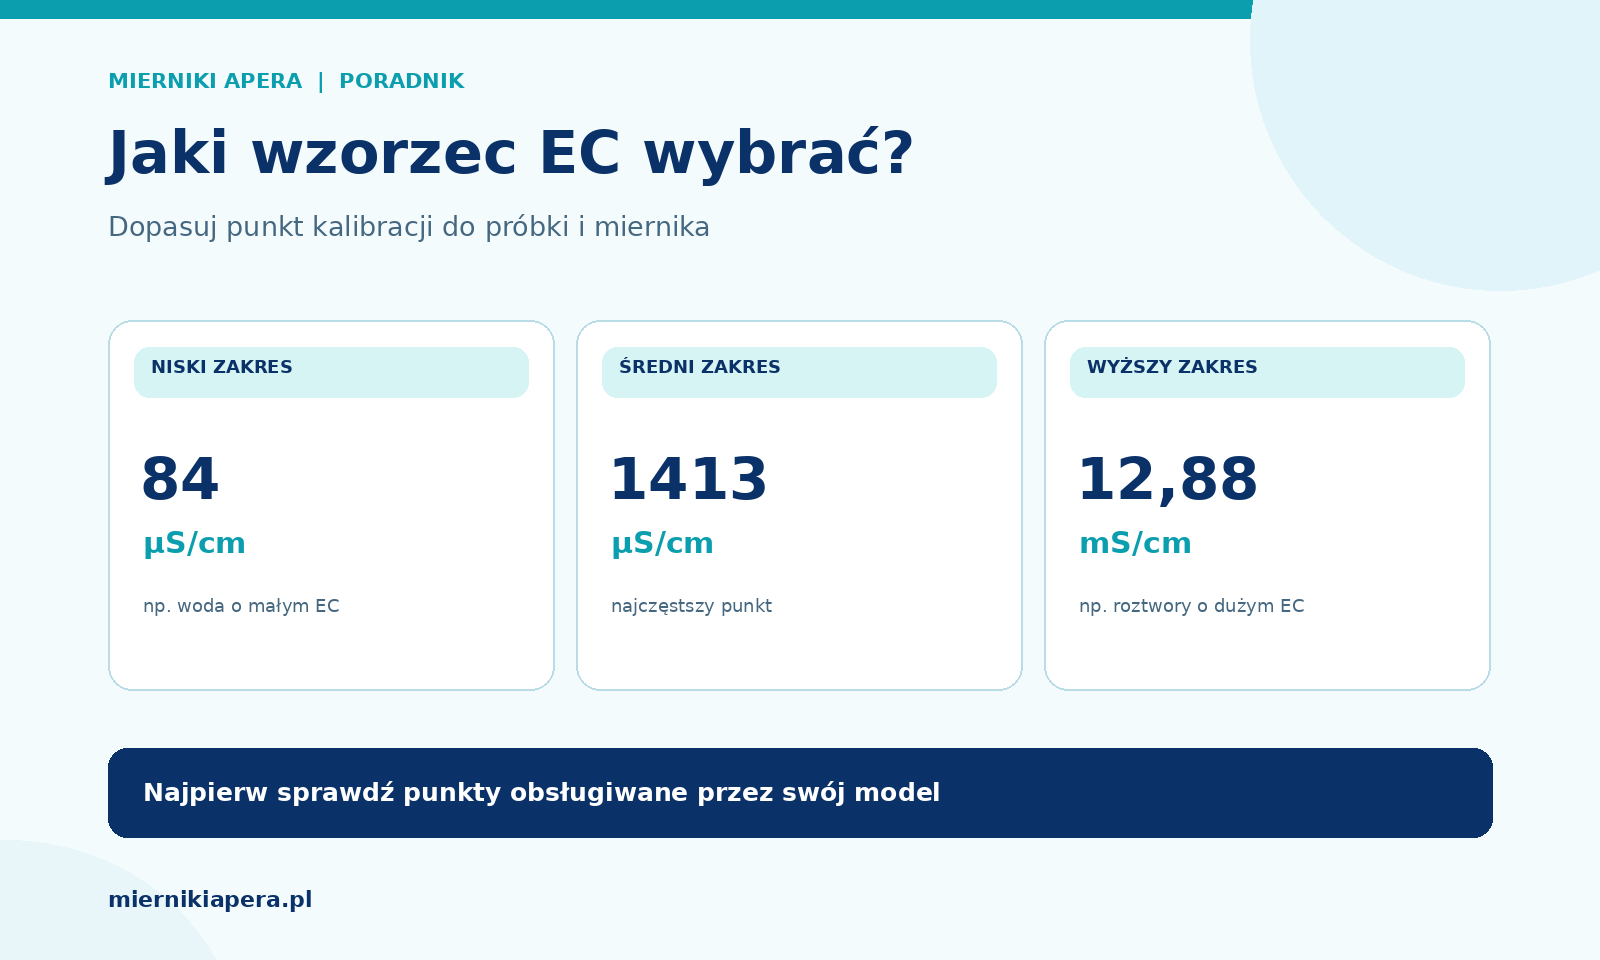Select the 'WYŻSZY ZAKRES' badge
1600x960 pixels.
tap(1267, 372)
